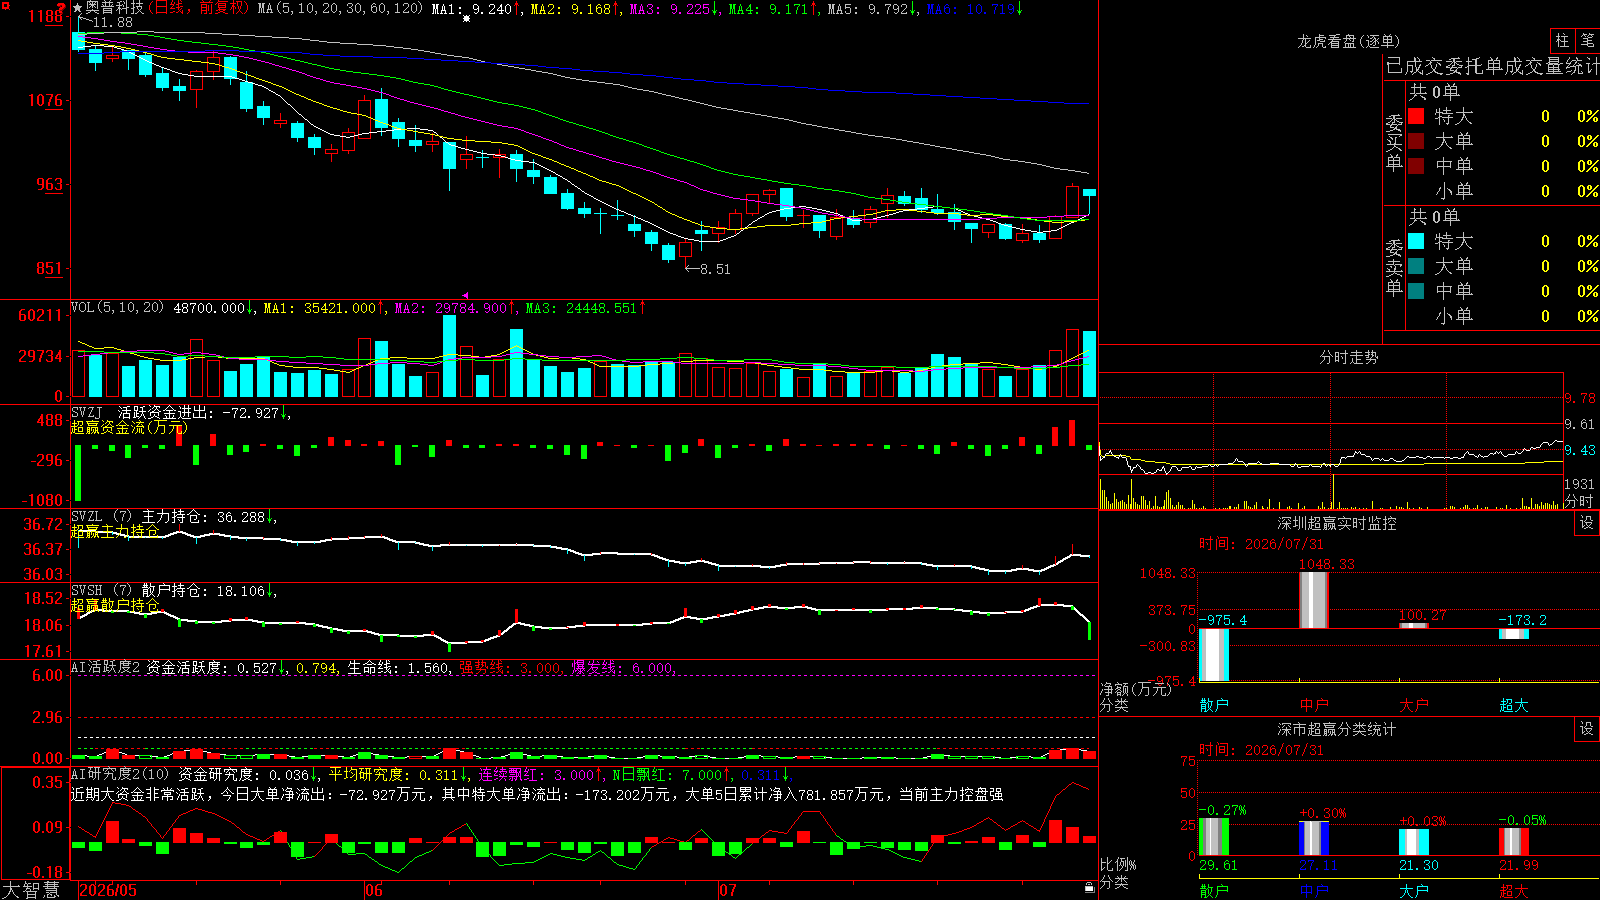This screenshot has width=1600, height=900.
Task: Click the 委买单 section label
Action: tap(1394, 142)
